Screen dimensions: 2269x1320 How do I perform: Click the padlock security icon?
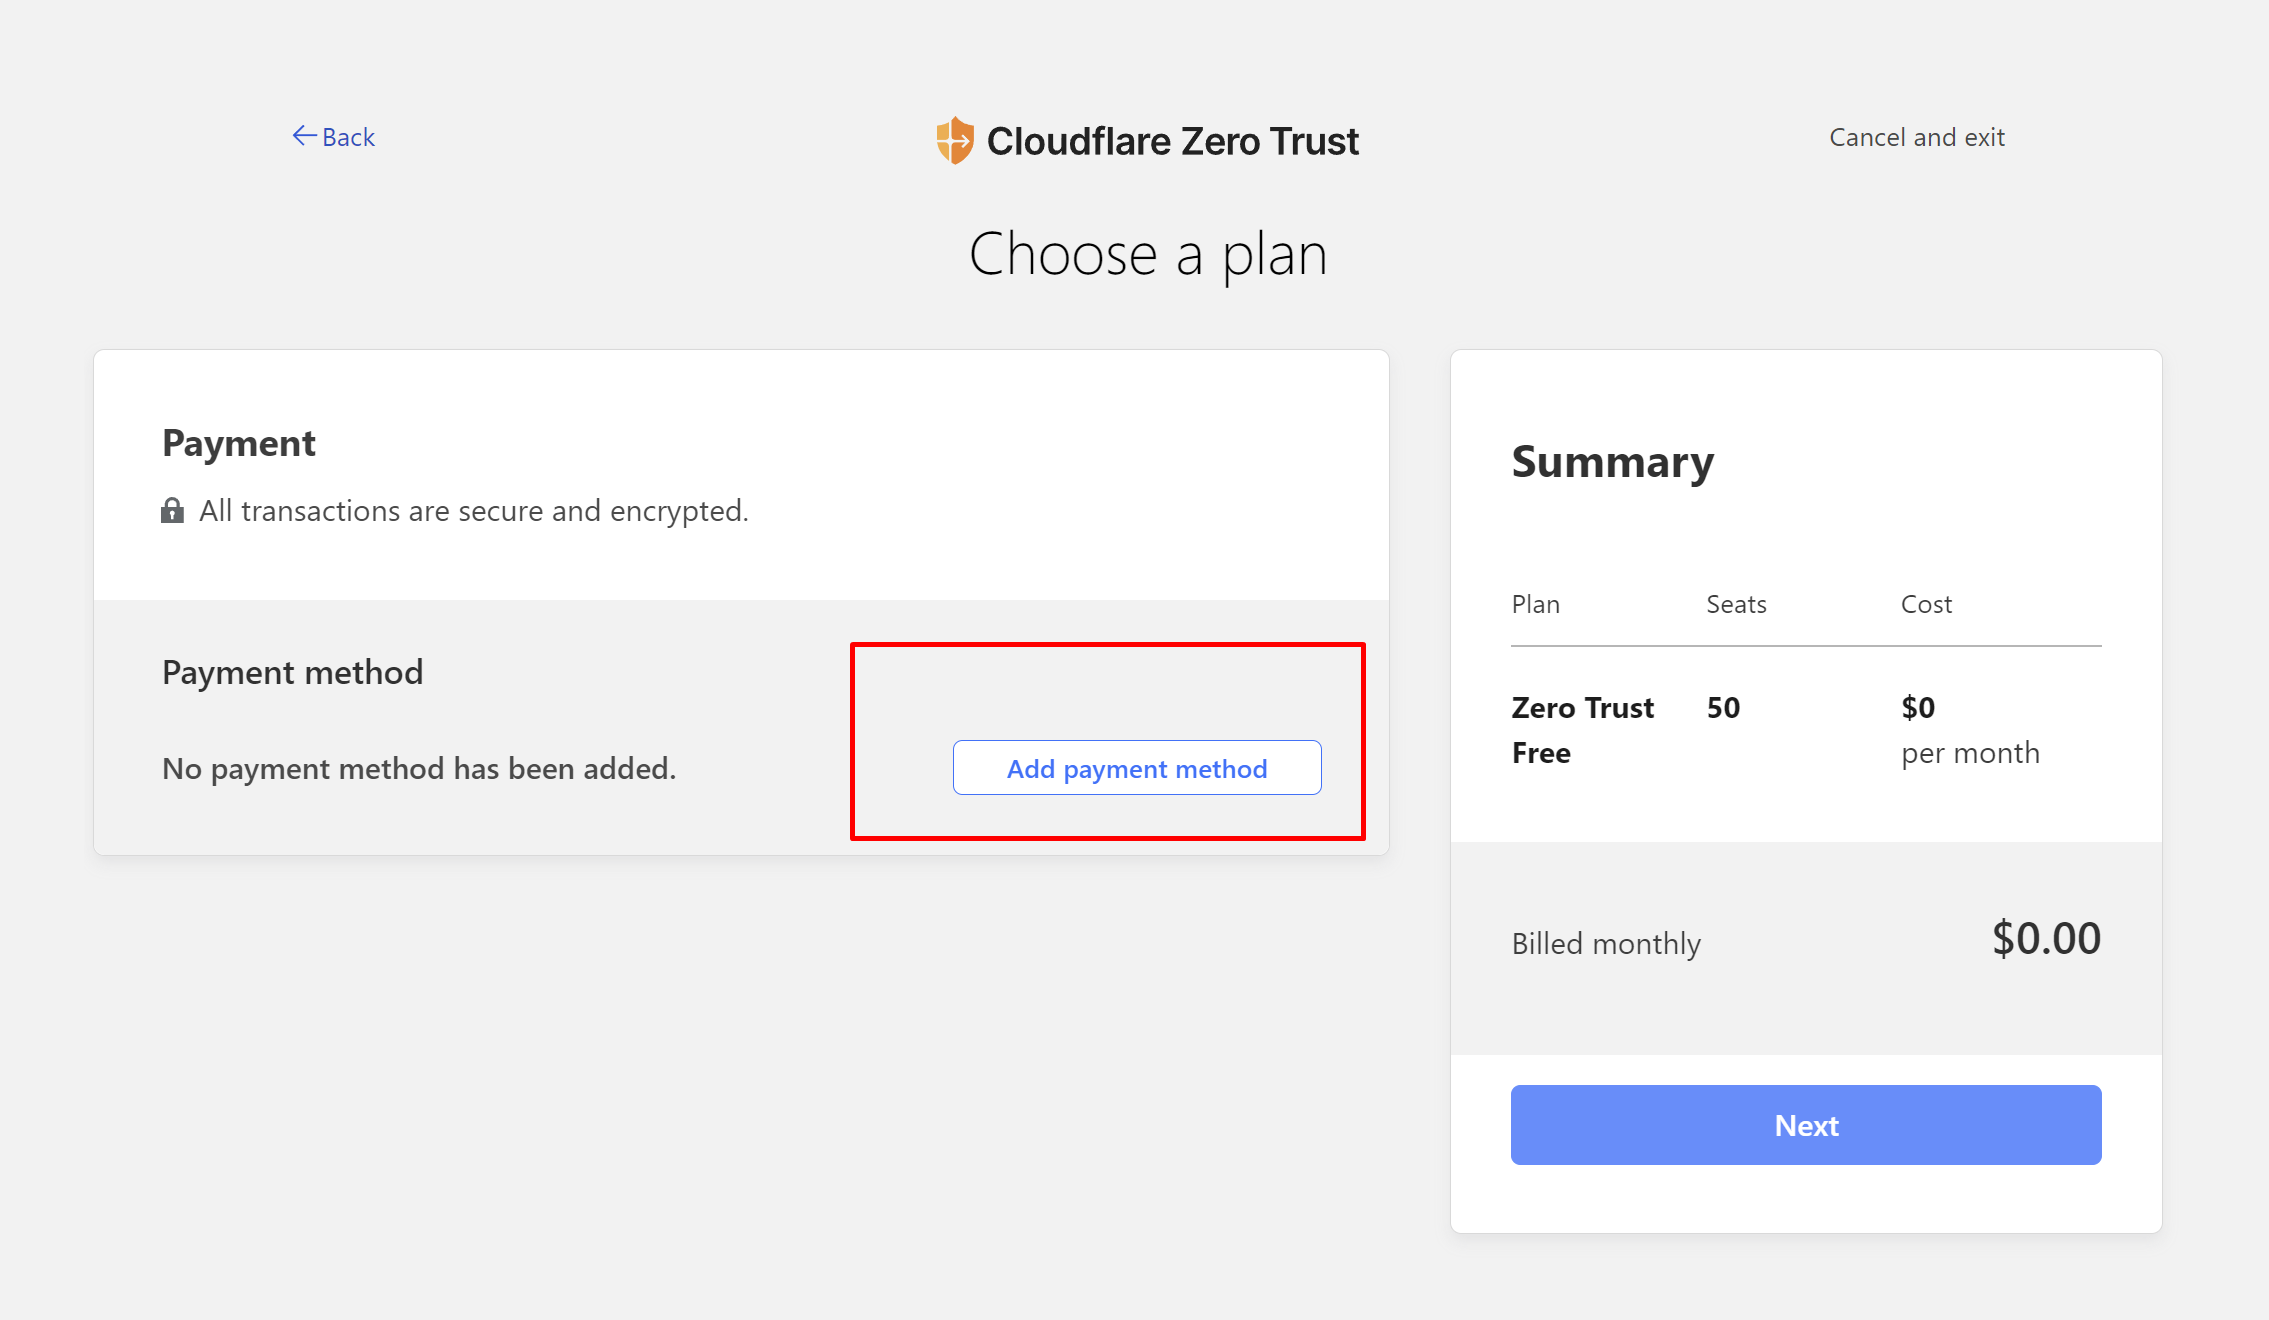[172, 511]
